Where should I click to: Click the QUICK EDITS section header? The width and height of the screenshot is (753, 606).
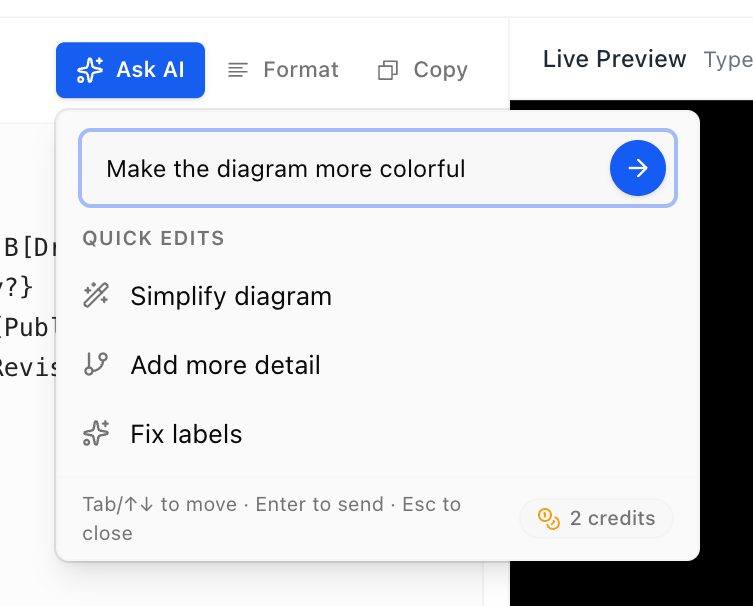[154, 238]
